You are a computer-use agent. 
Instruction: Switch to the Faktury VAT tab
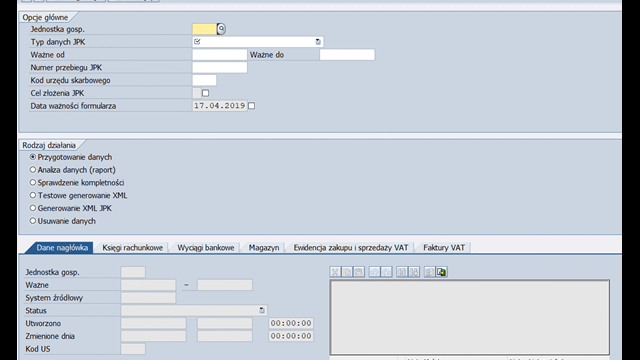click(x=444, y=248)
